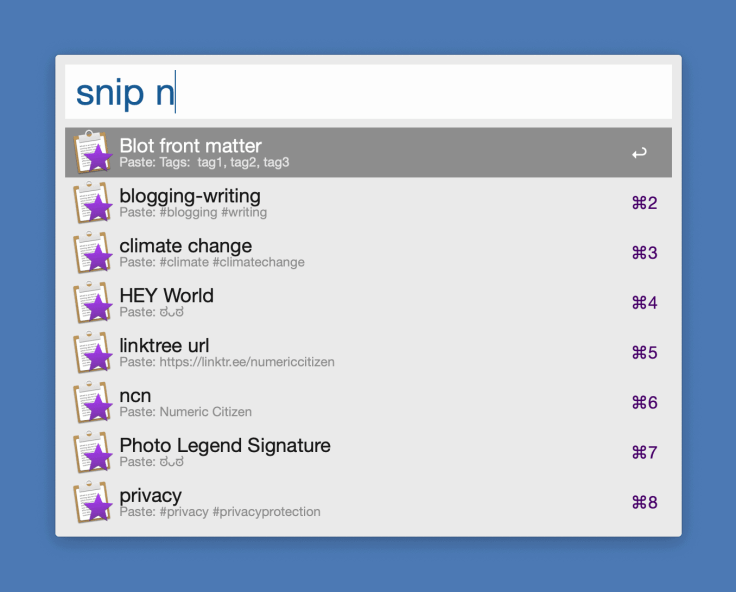
Task: Select the "climate change" snippet title
Action: click(185, 246)
